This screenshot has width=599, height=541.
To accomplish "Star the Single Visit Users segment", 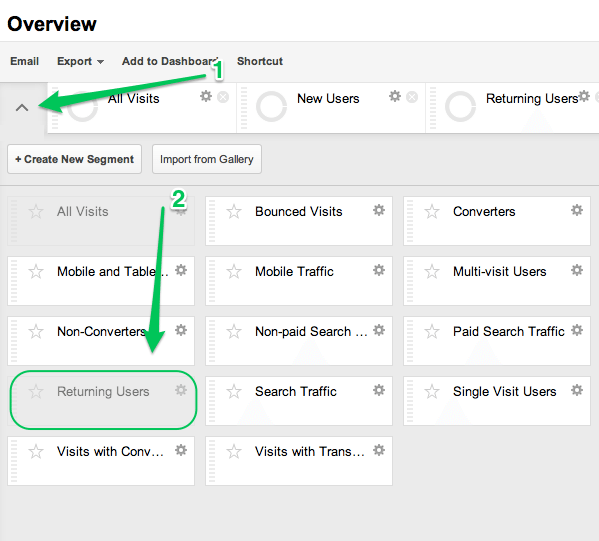I will [x=432, y=391].
